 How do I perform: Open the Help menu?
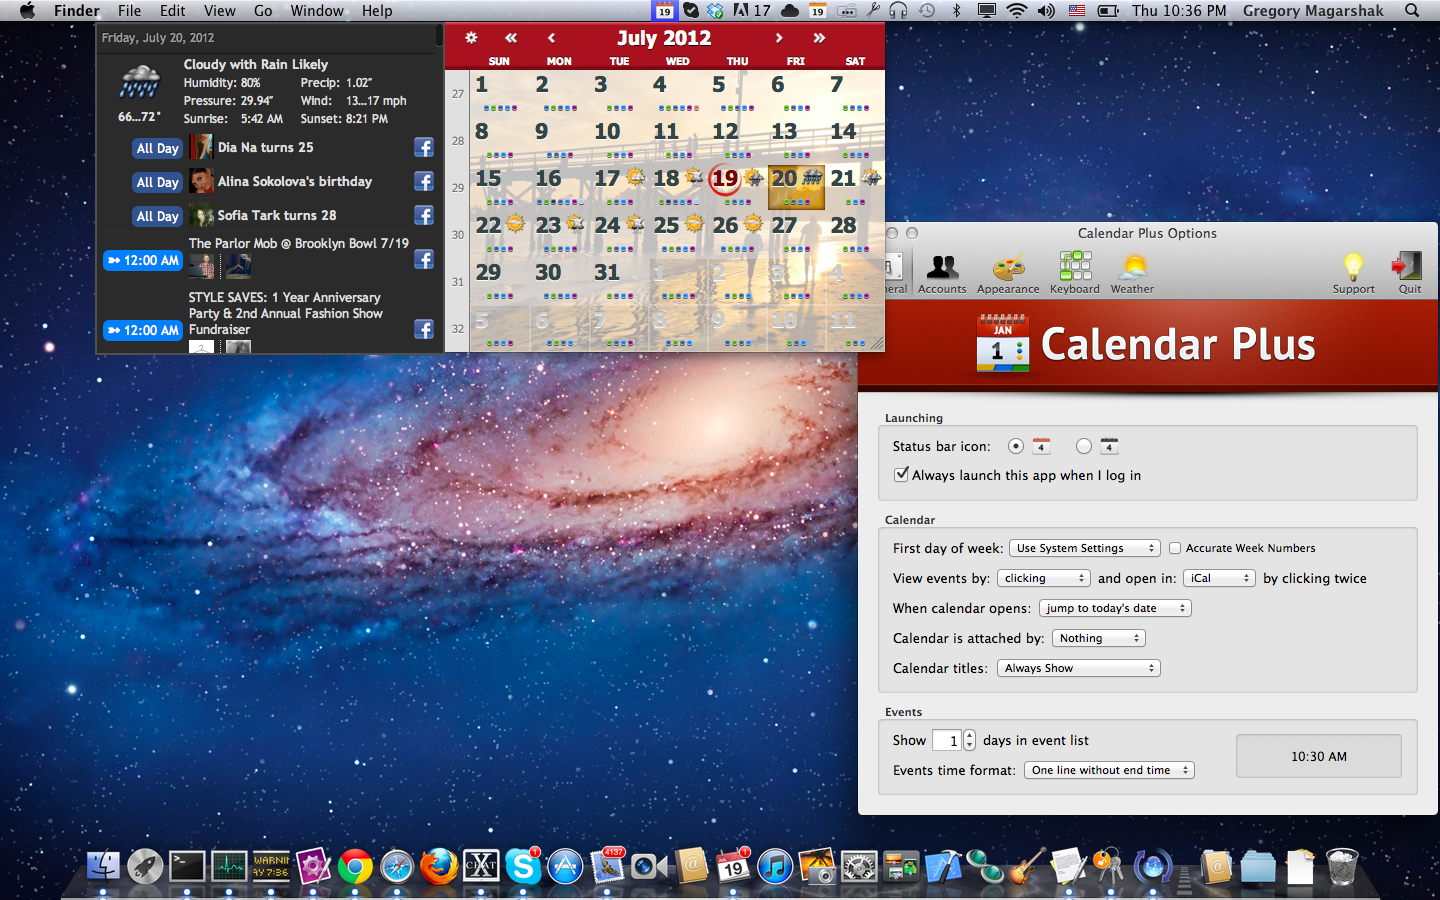point(377,11)
